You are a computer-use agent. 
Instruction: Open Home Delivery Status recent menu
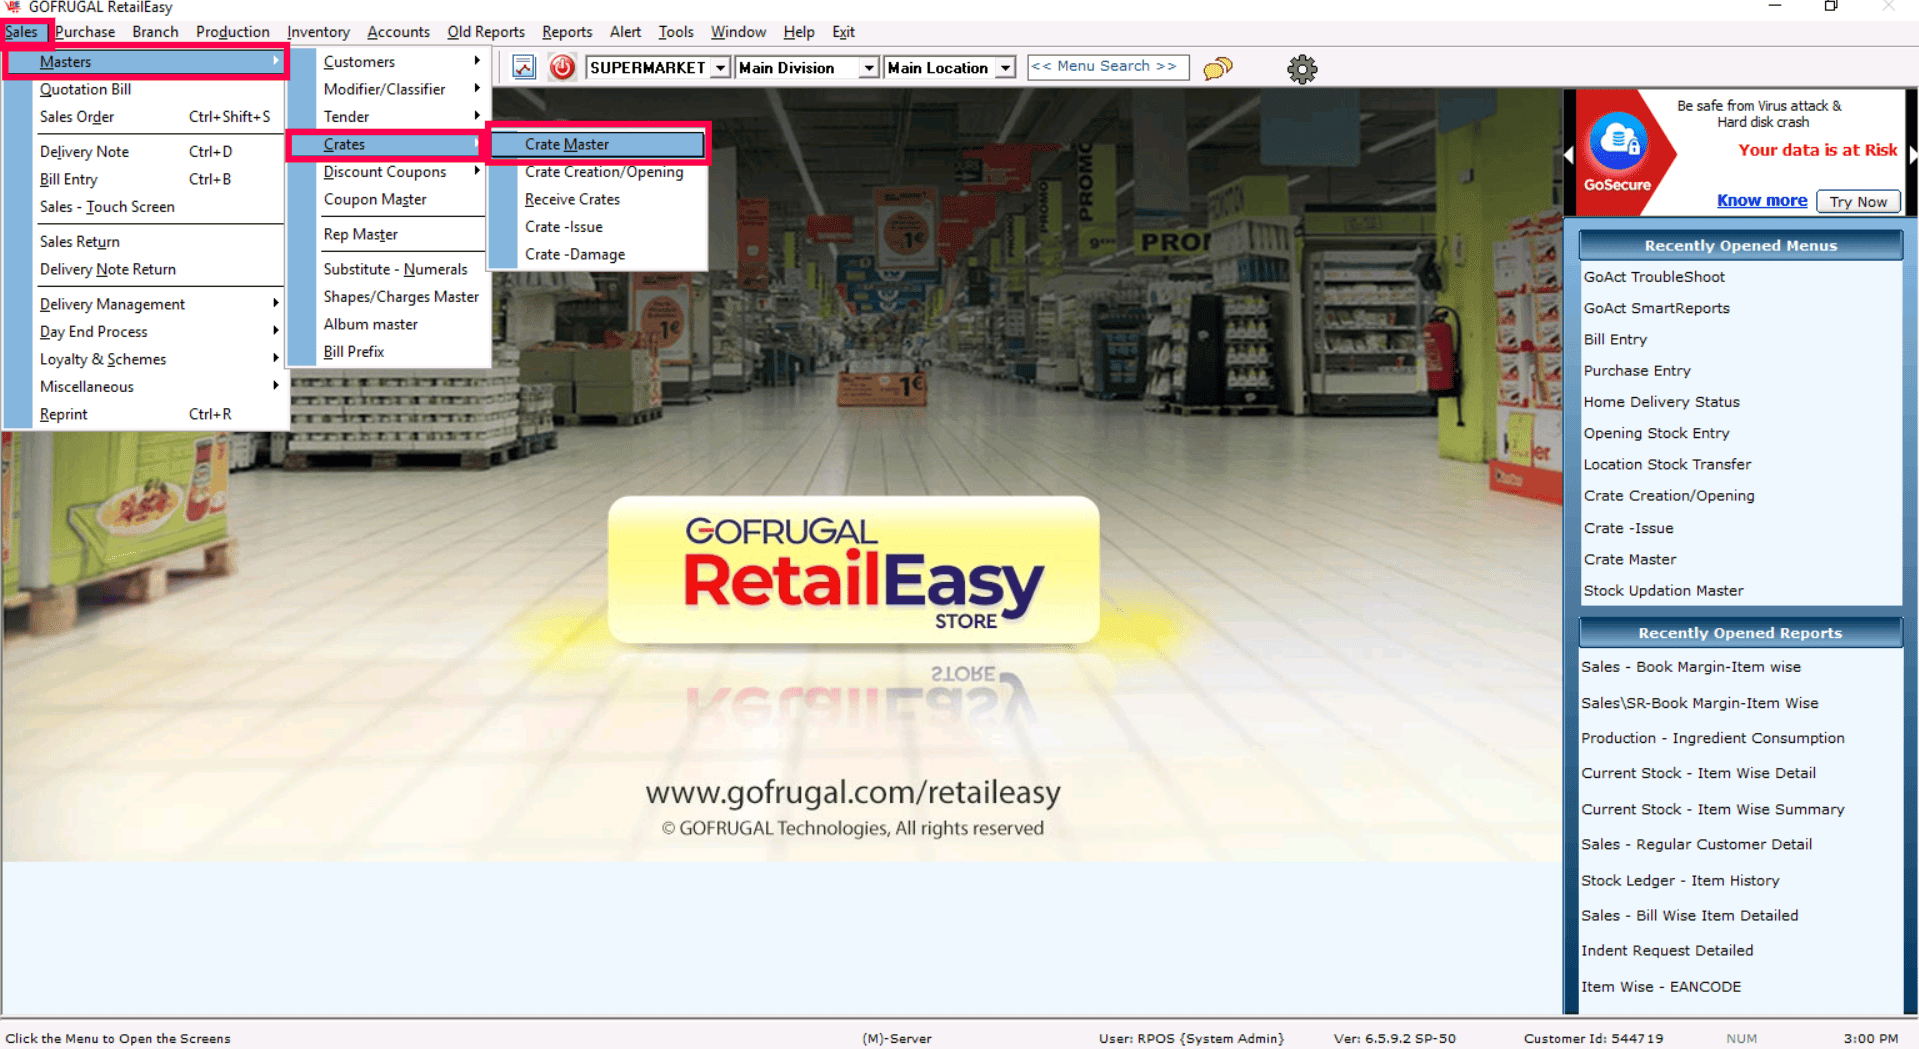1661,402
